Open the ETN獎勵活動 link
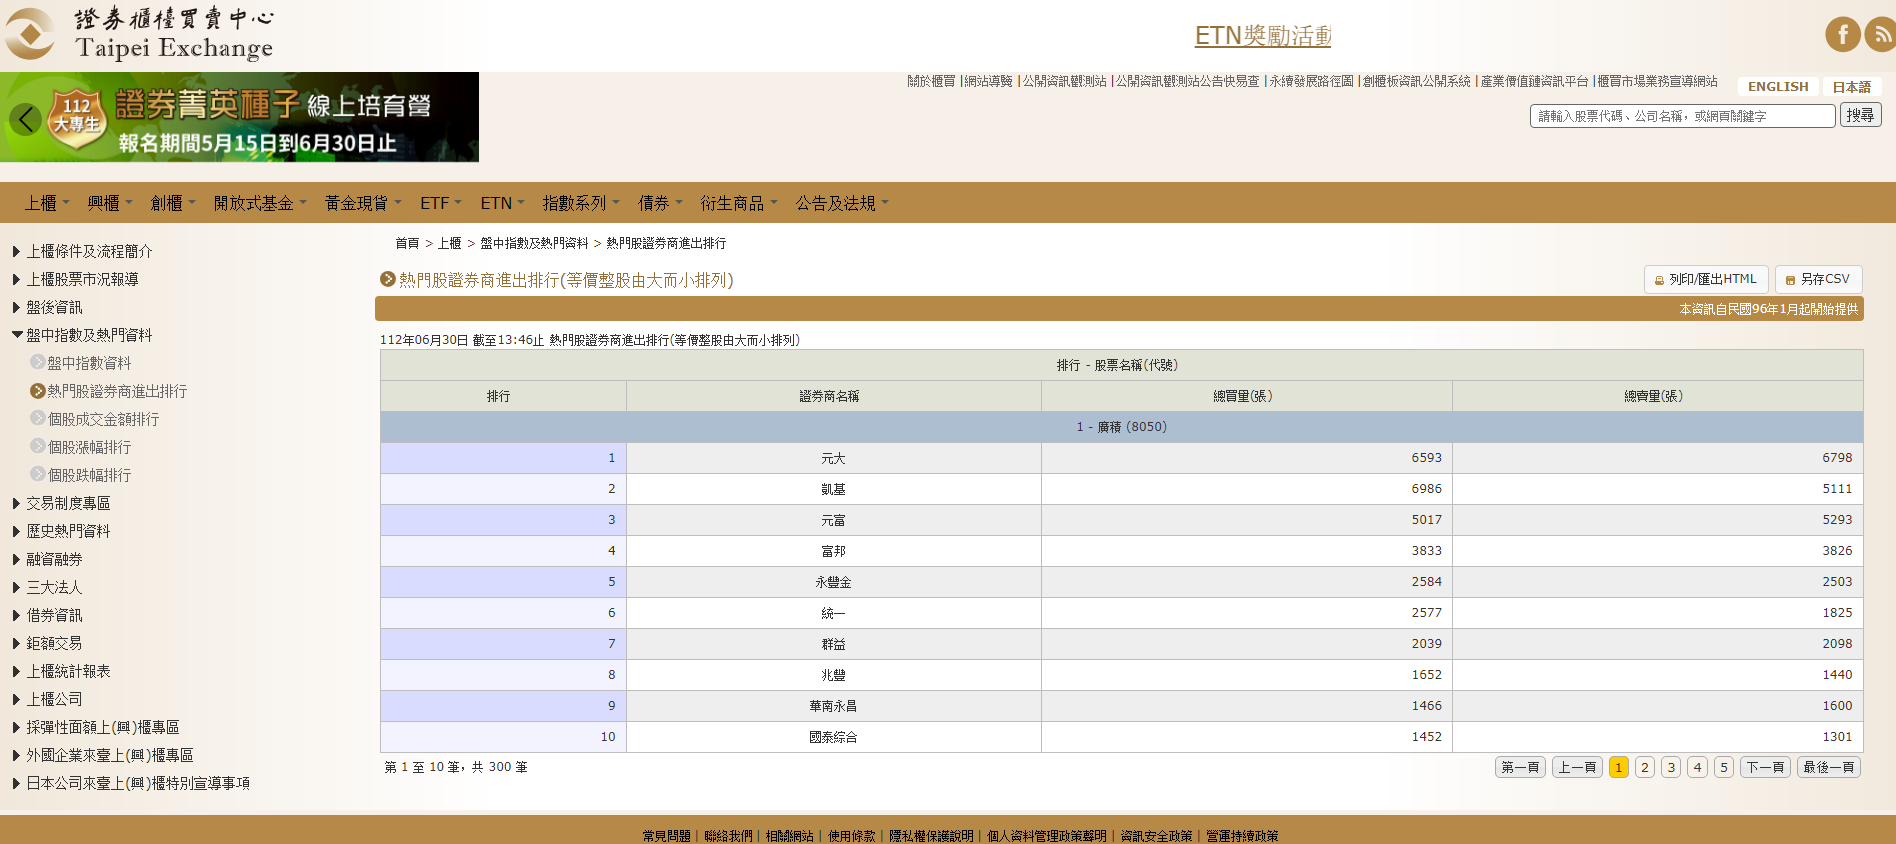 coord(1262,36)
